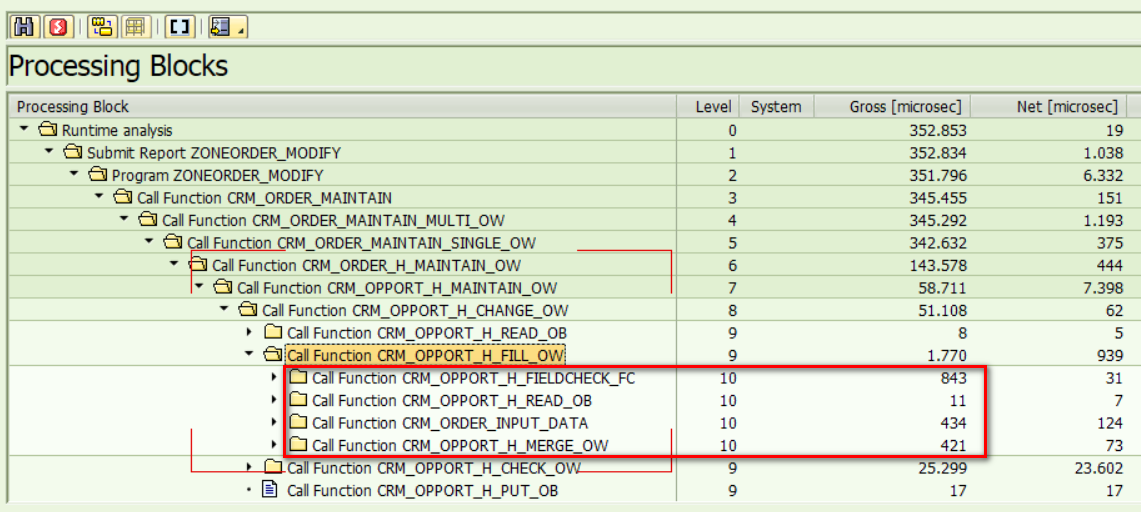Click folder icon of CRM_OPPORT_H_FILL_OW
Image resolution: width=1141 pixels, height=512 pixels.
[x=273, y=355]
